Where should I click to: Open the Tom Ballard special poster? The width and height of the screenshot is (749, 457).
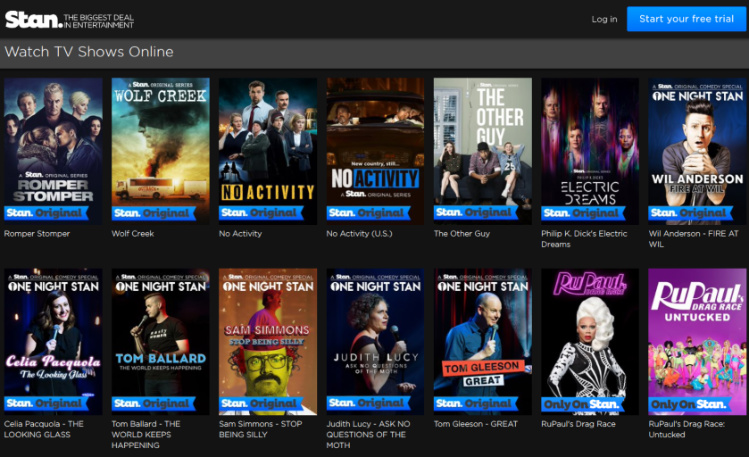[x=160, y=341]
